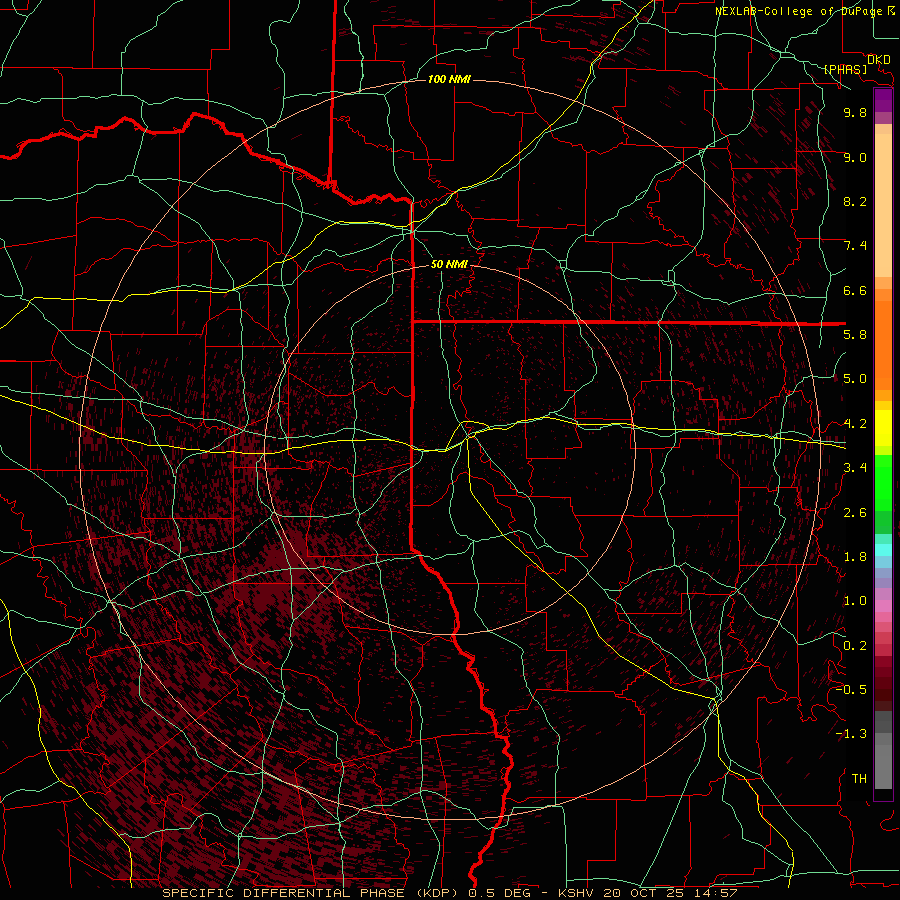Click the 1.0 scale value
The width and height of the screenshot is (900, 900).
pyautogui.click(x=855, y=601)
